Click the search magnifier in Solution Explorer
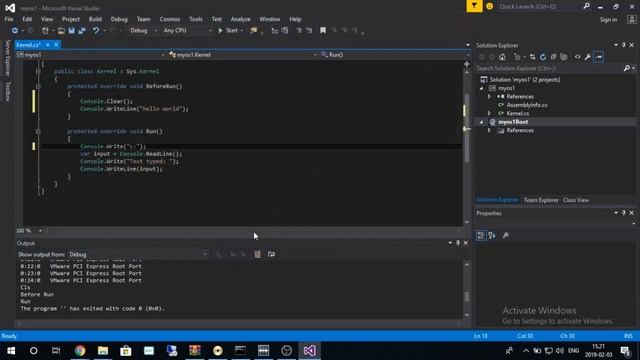Screen dimensions: 640x360 point(627,68)
